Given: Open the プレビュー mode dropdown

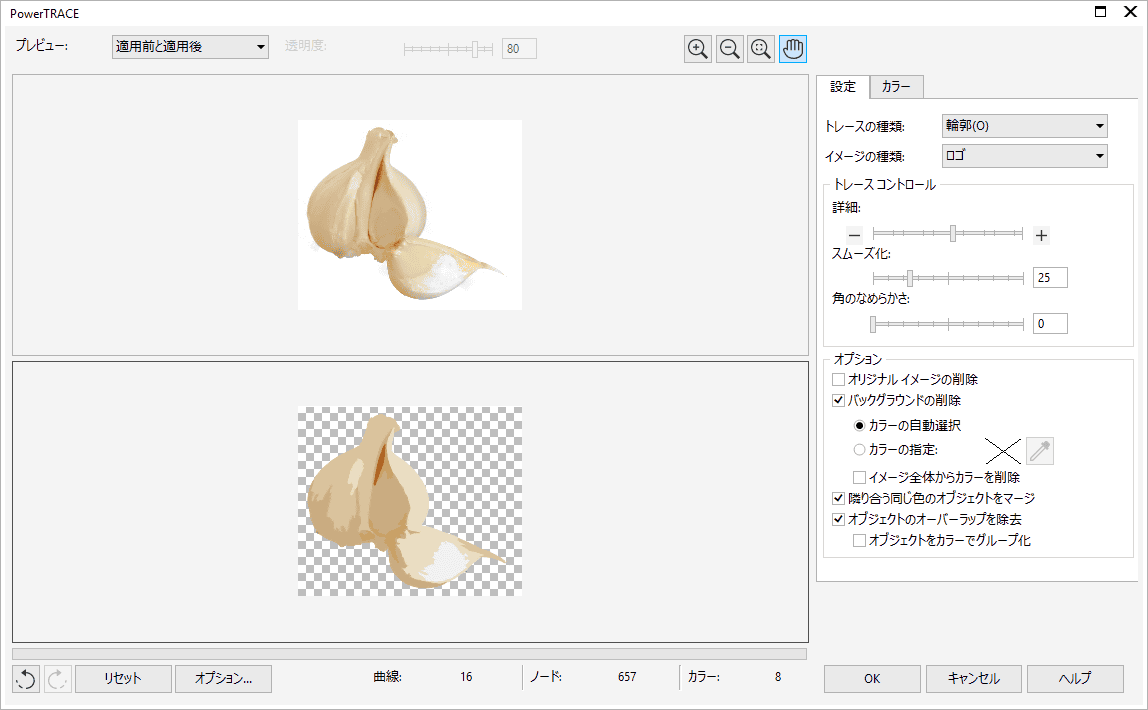Looking at the screenshot, I should [190, 47].
